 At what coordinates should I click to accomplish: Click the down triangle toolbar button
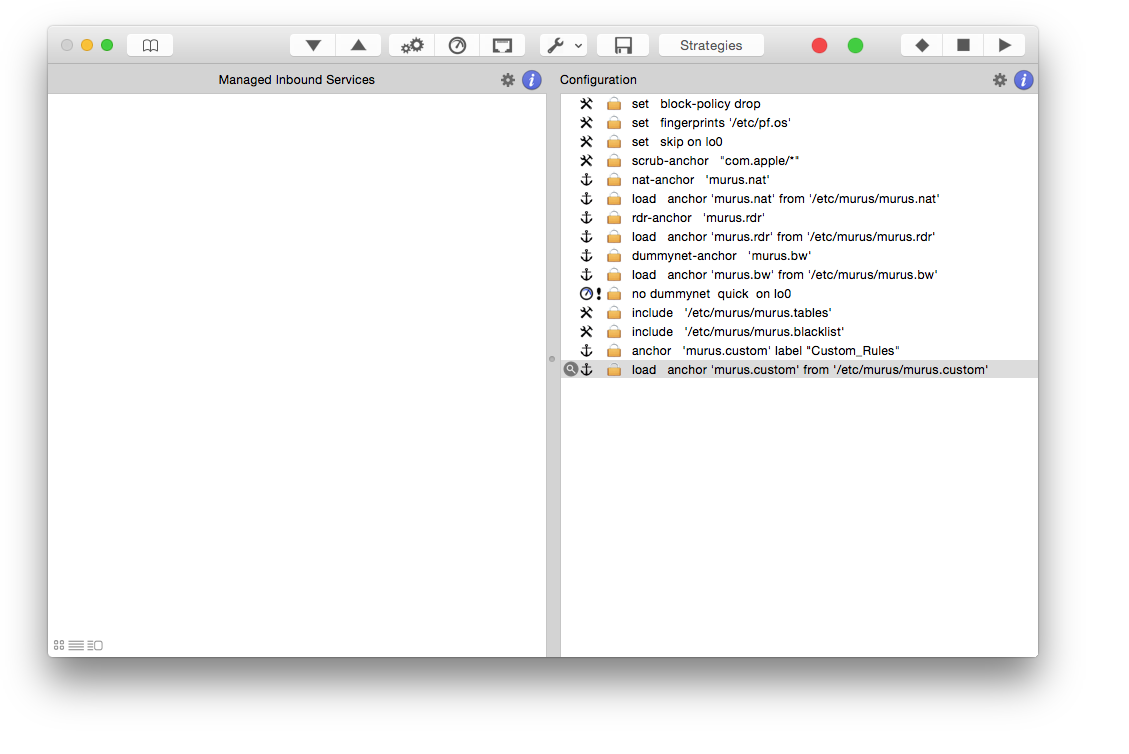(313, 45)
